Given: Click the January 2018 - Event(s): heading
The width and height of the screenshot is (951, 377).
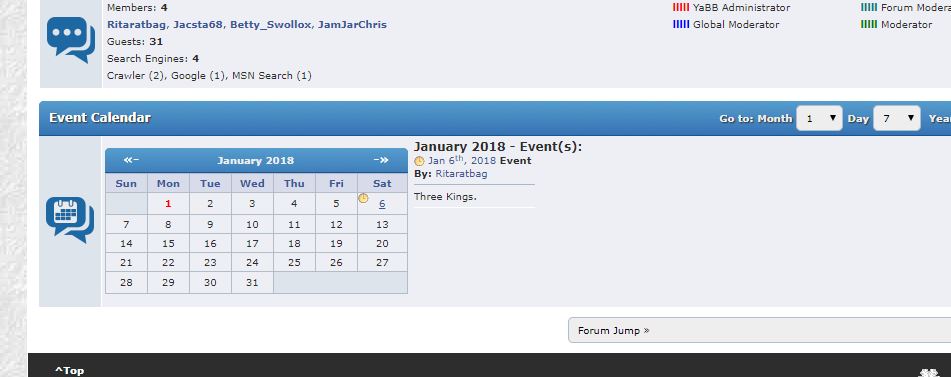Looking at the screenshot, I should click(497, 147).
